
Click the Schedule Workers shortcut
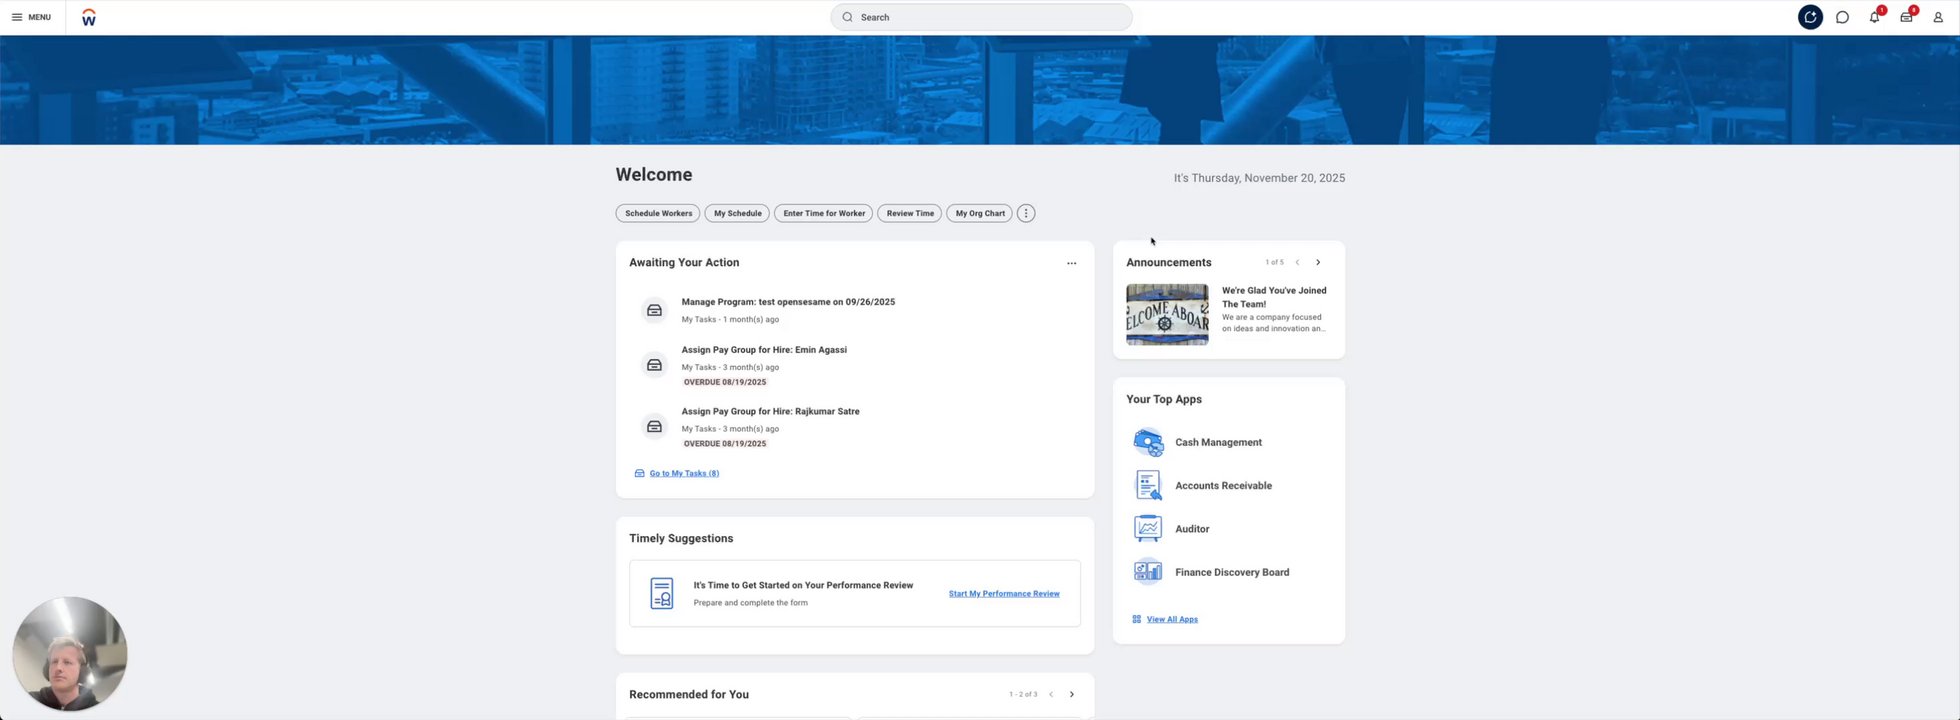(x=658, y=213)
